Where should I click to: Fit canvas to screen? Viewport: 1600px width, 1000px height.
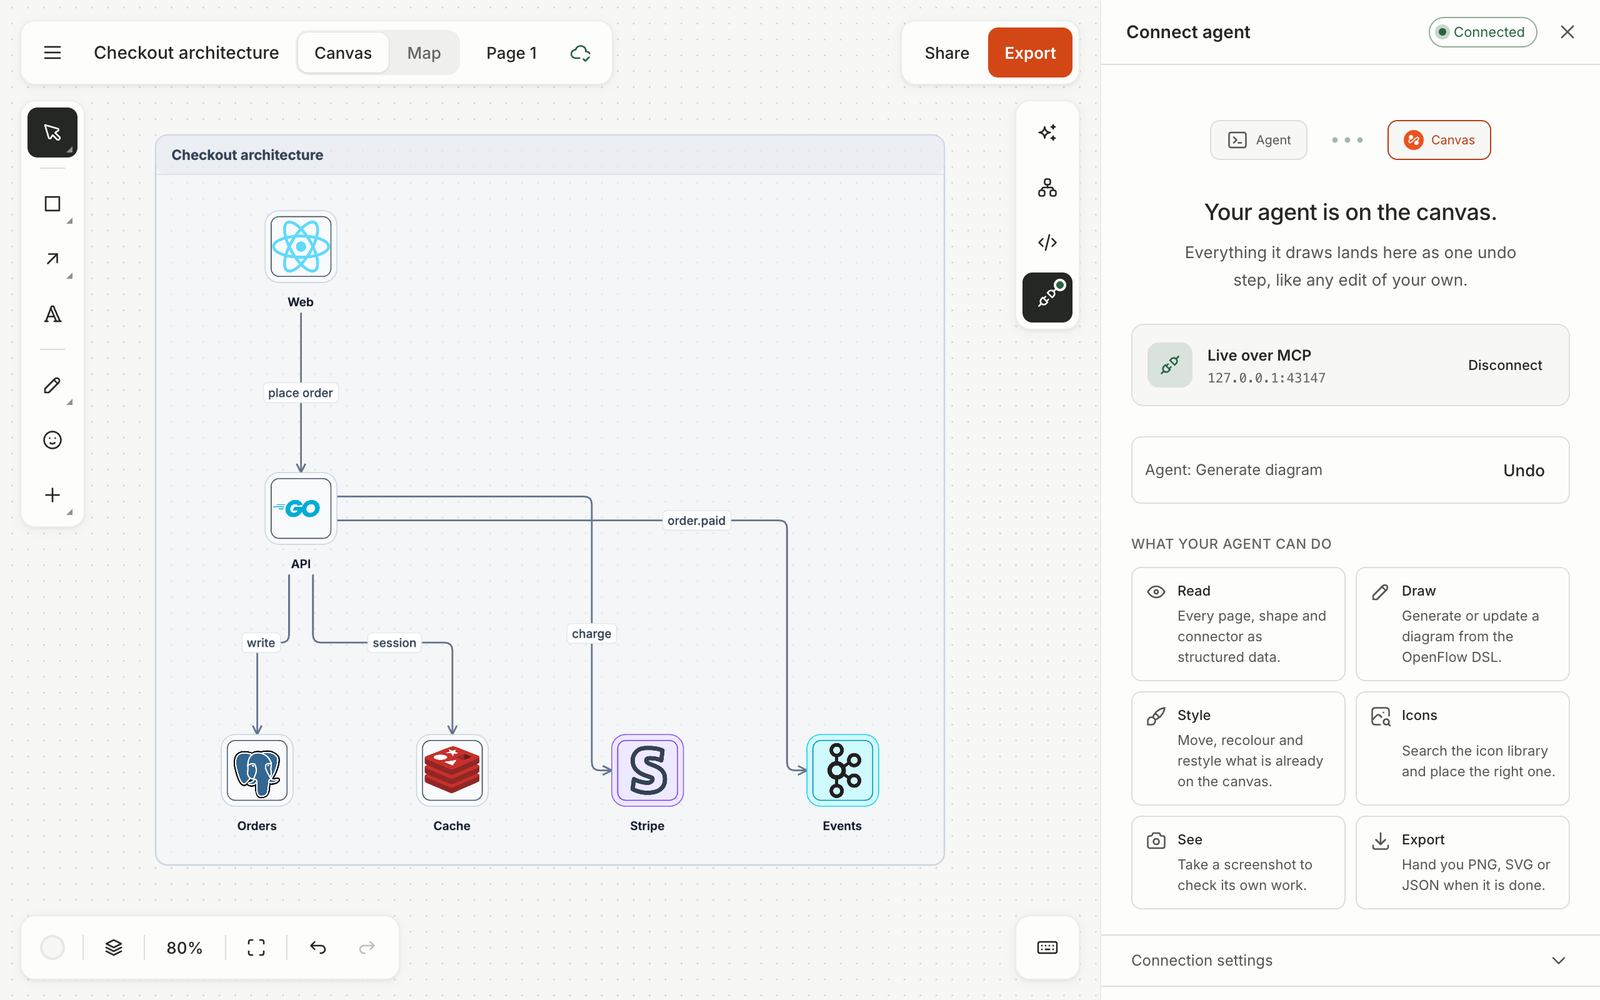(x=256, y=948)
